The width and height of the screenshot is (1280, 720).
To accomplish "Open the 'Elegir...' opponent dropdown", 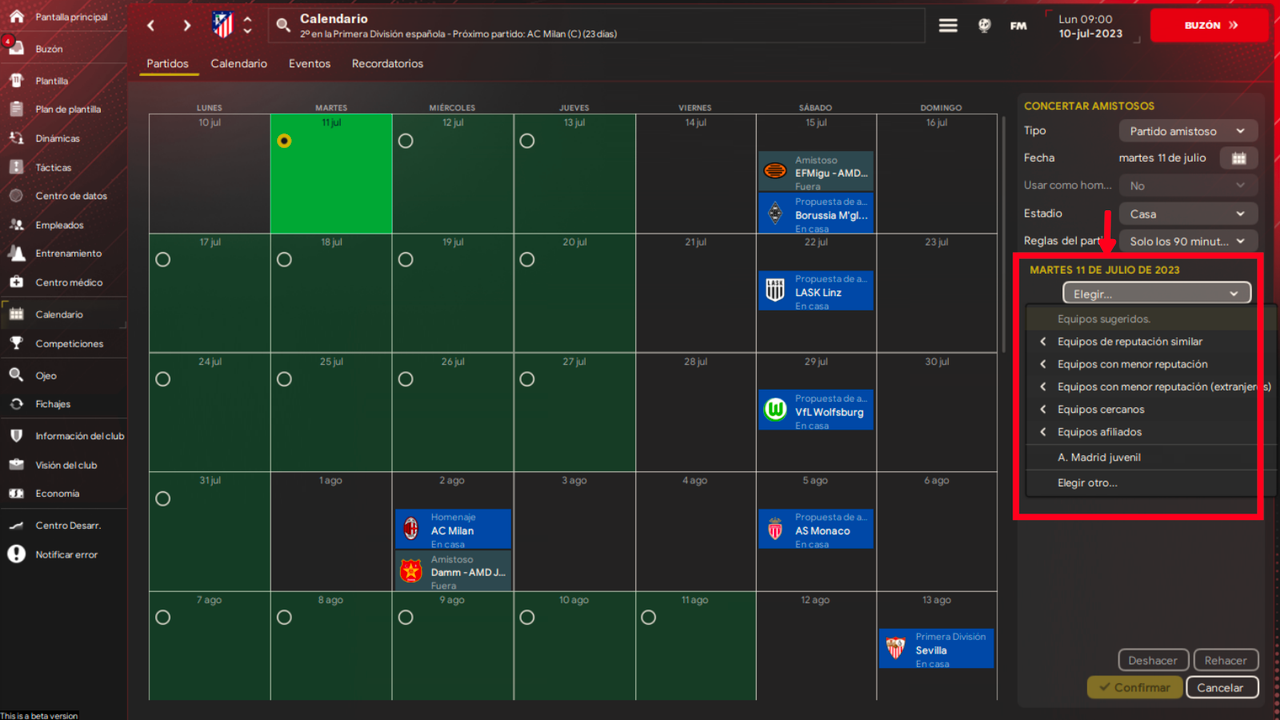I will point(1157,294).
